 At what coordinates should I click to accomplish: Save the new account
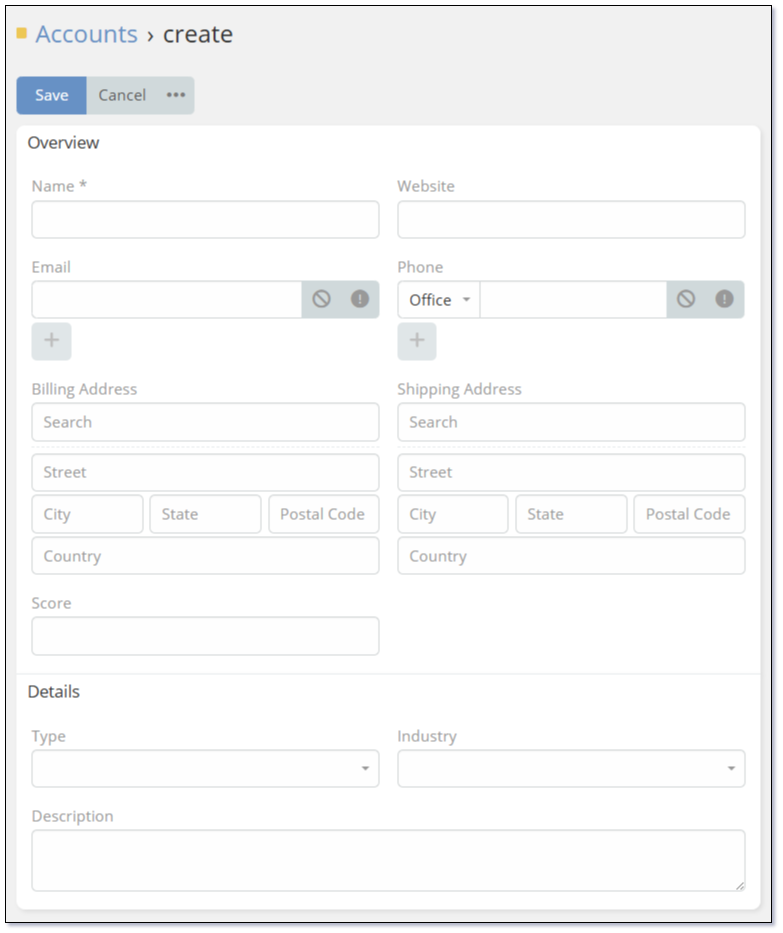pyautogui.click(x=52, y=95)
